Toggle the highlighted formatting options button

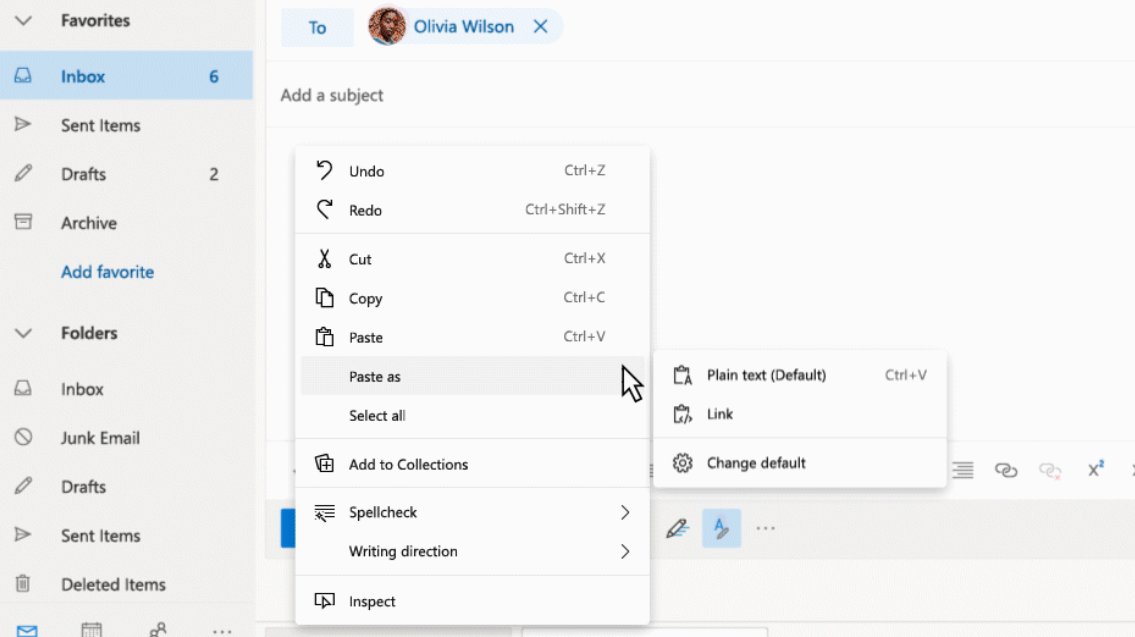click(721, 528)
